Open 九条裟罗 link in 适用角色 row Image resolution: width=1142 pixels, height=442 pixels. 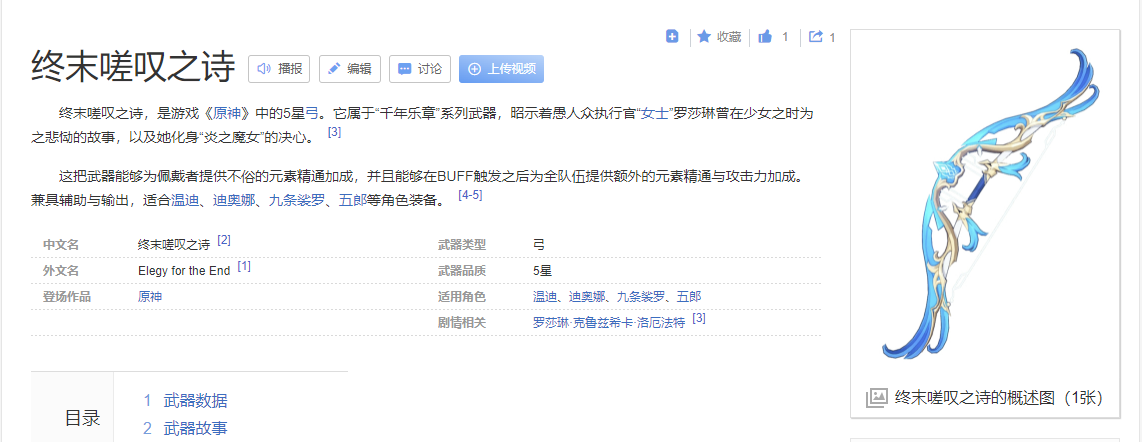pyautogui.click(x=642, y=297)
